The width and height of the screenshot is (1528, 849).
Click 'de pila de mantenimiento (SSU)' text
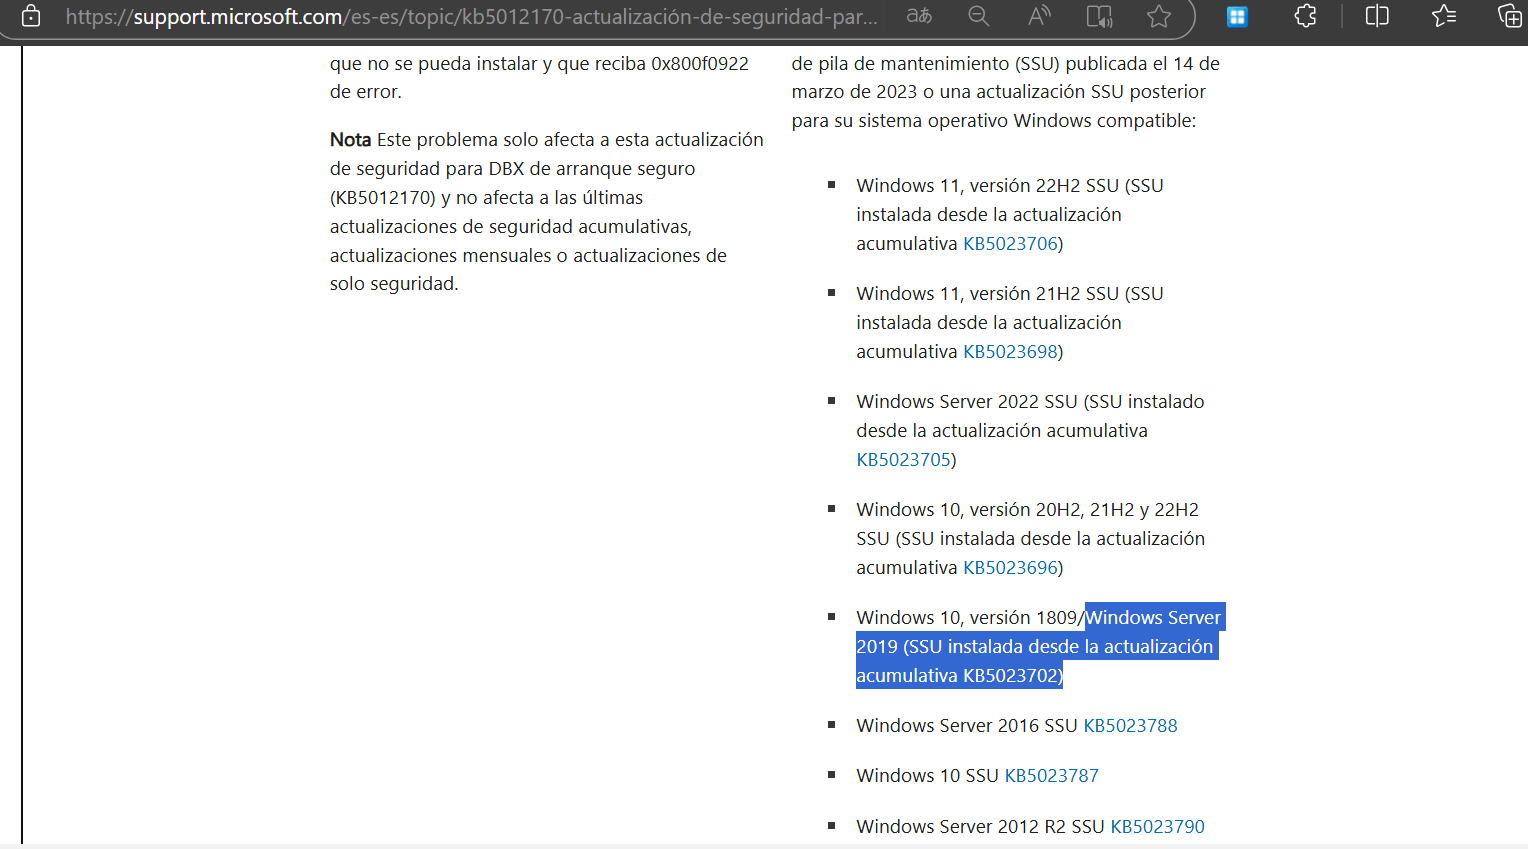925,63
